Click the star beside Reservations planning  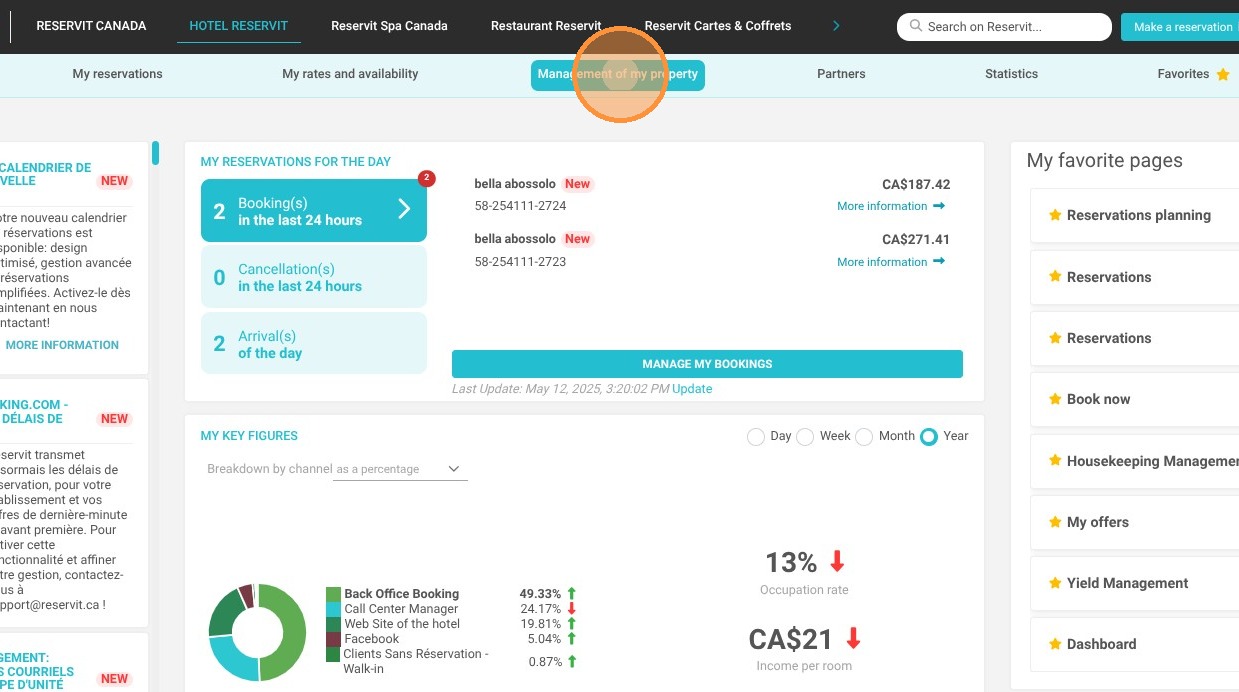[x=1054, y=215]
